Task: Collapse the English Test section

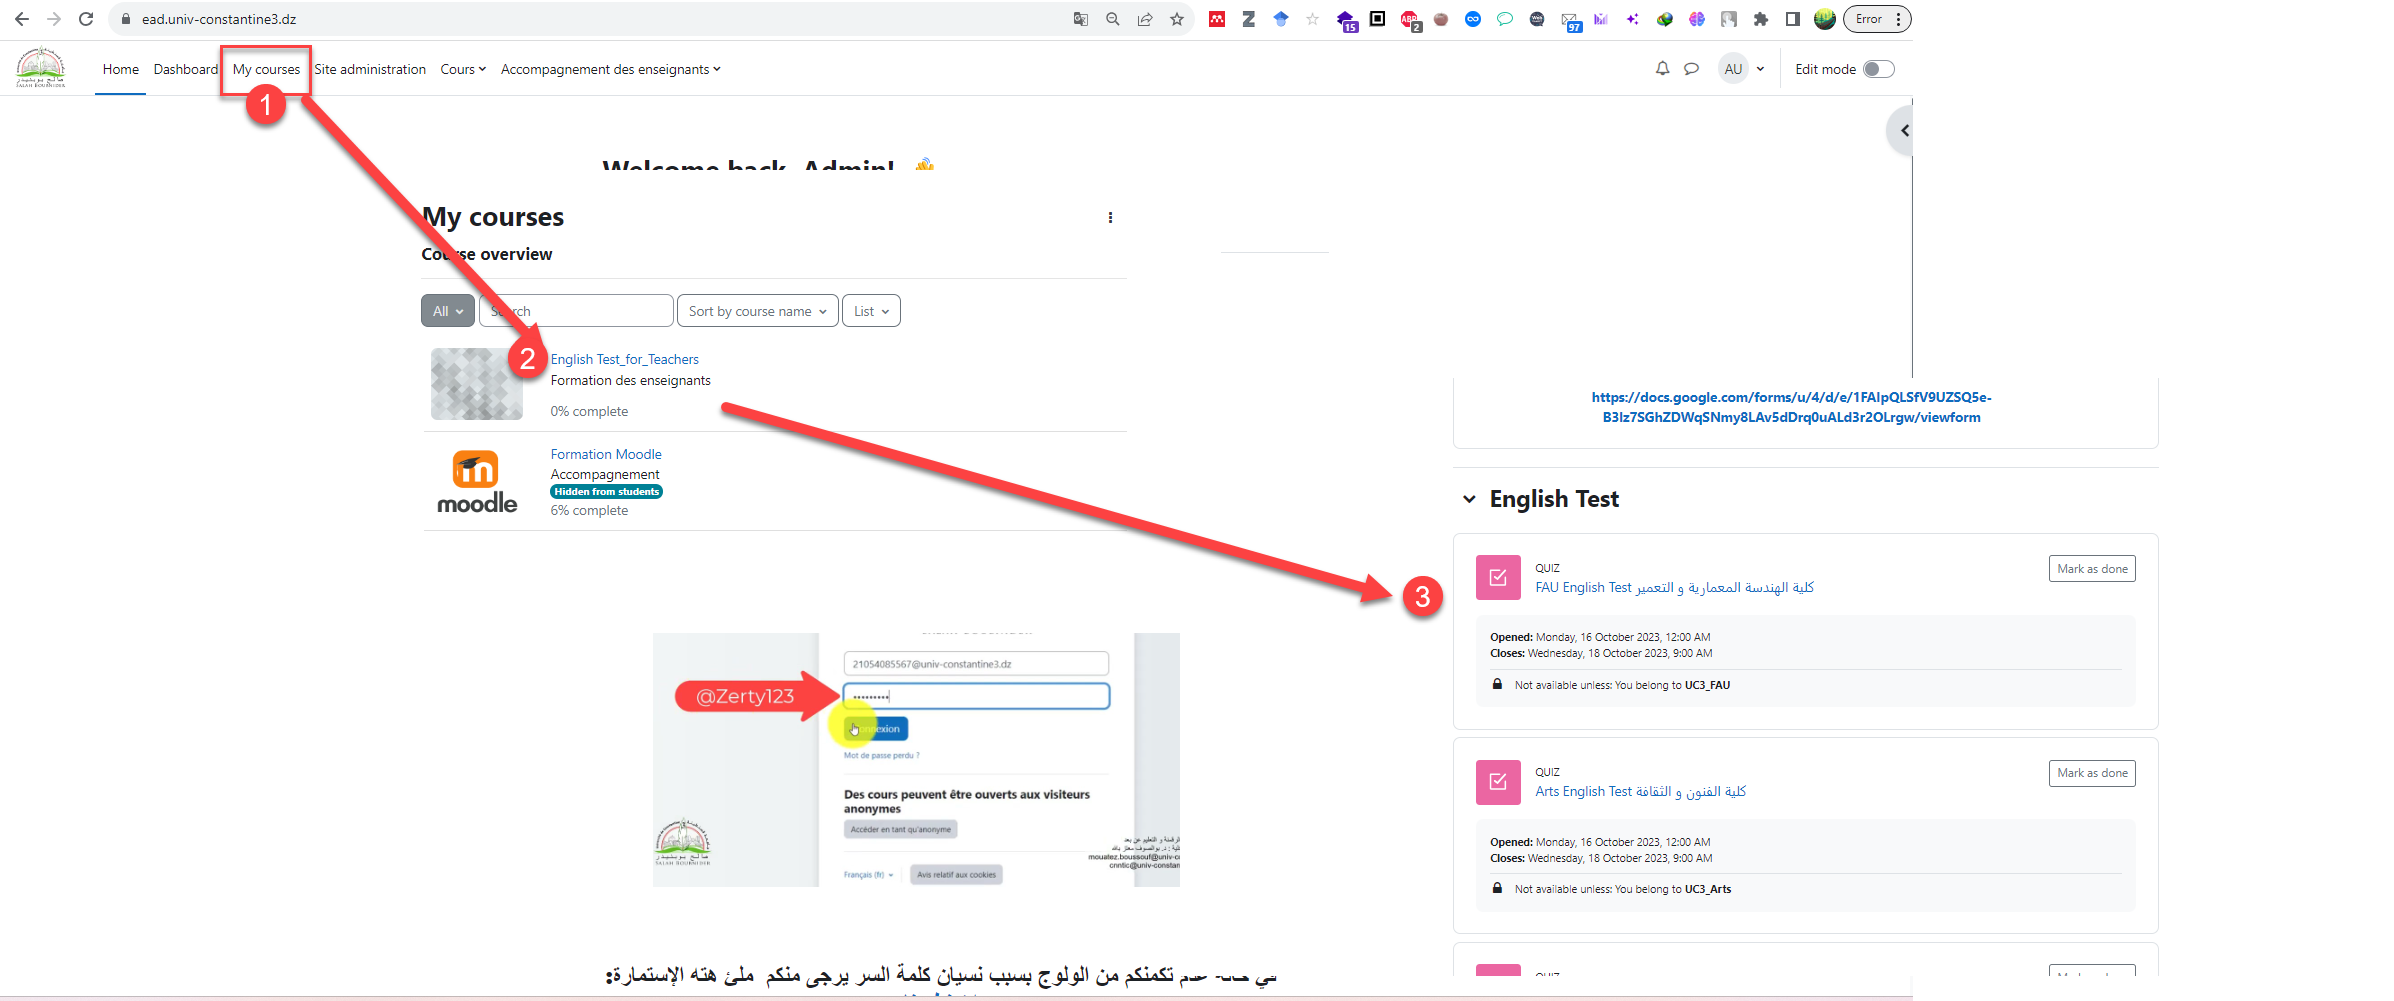Action: pyautogui.click(x=1469, y=499)
